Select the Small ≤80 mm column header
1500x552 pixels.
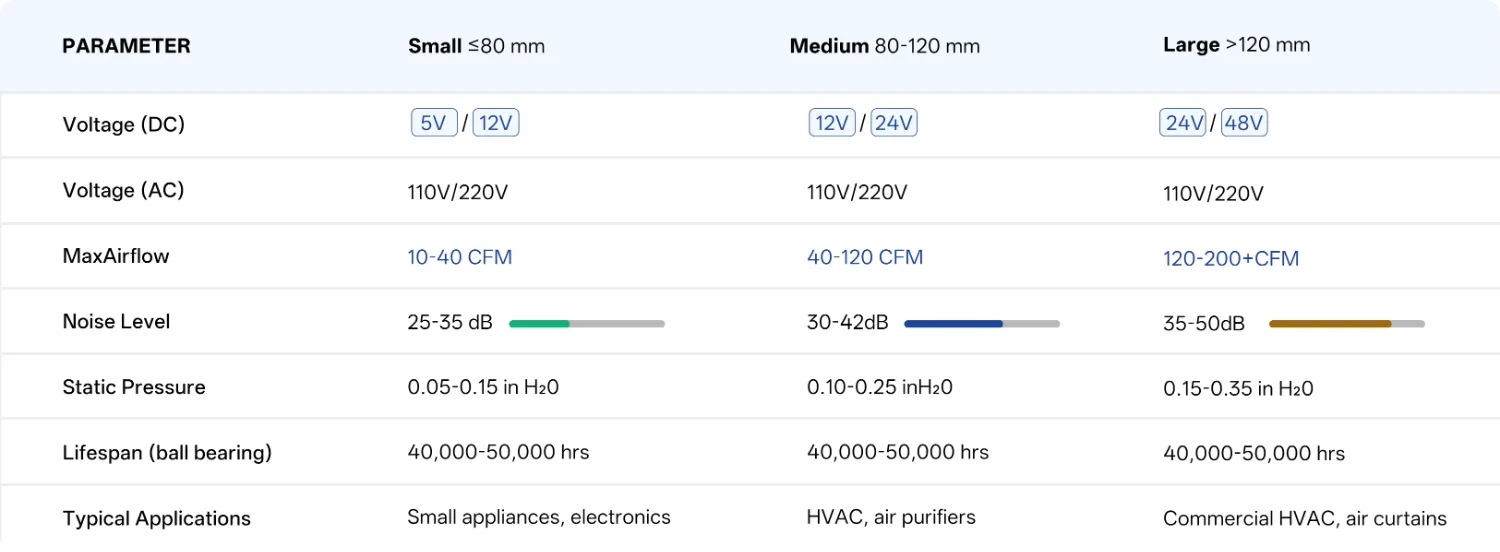(x=476, y=46)
